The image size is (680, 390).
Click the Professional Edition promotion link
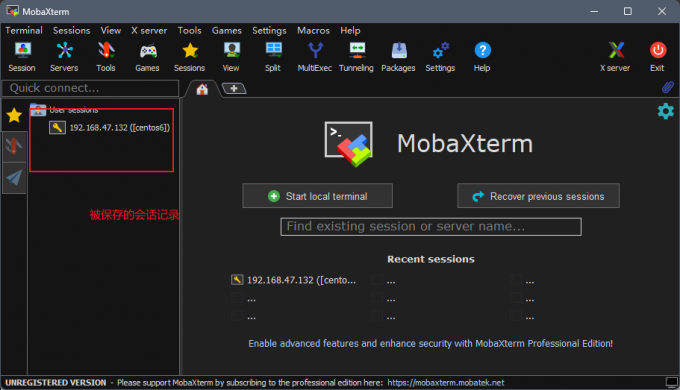click(x=430, y=343)
